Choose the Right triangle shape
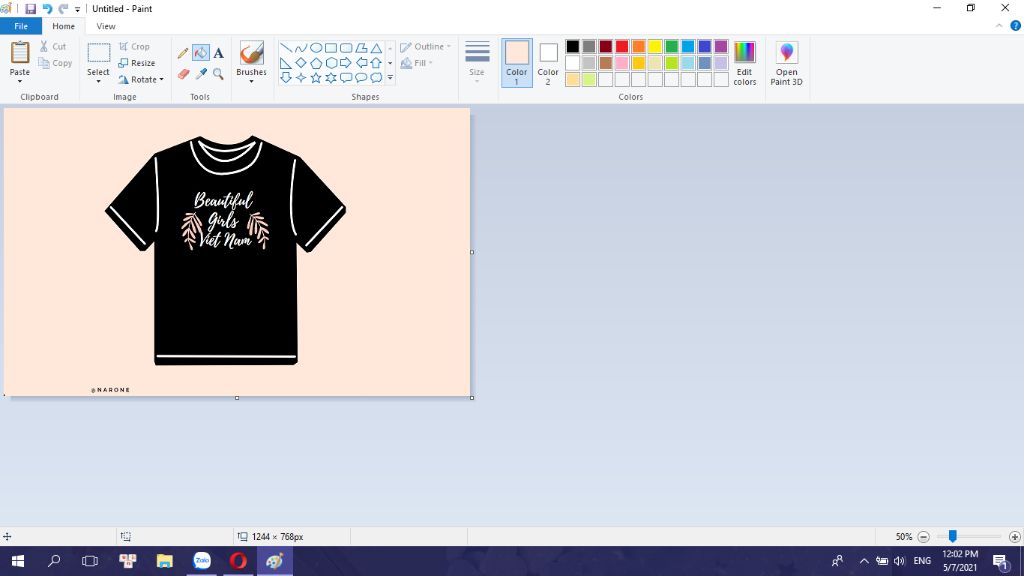The height and width of the screenshot is (576, 1024). [x=285, y=63]
